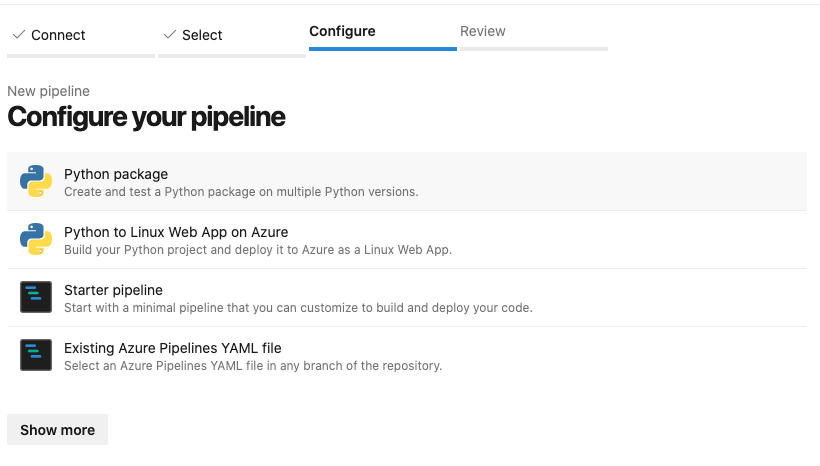Select Python to Linux Web App on Azure
820x466 pixels.
click(x=176, y=232)
